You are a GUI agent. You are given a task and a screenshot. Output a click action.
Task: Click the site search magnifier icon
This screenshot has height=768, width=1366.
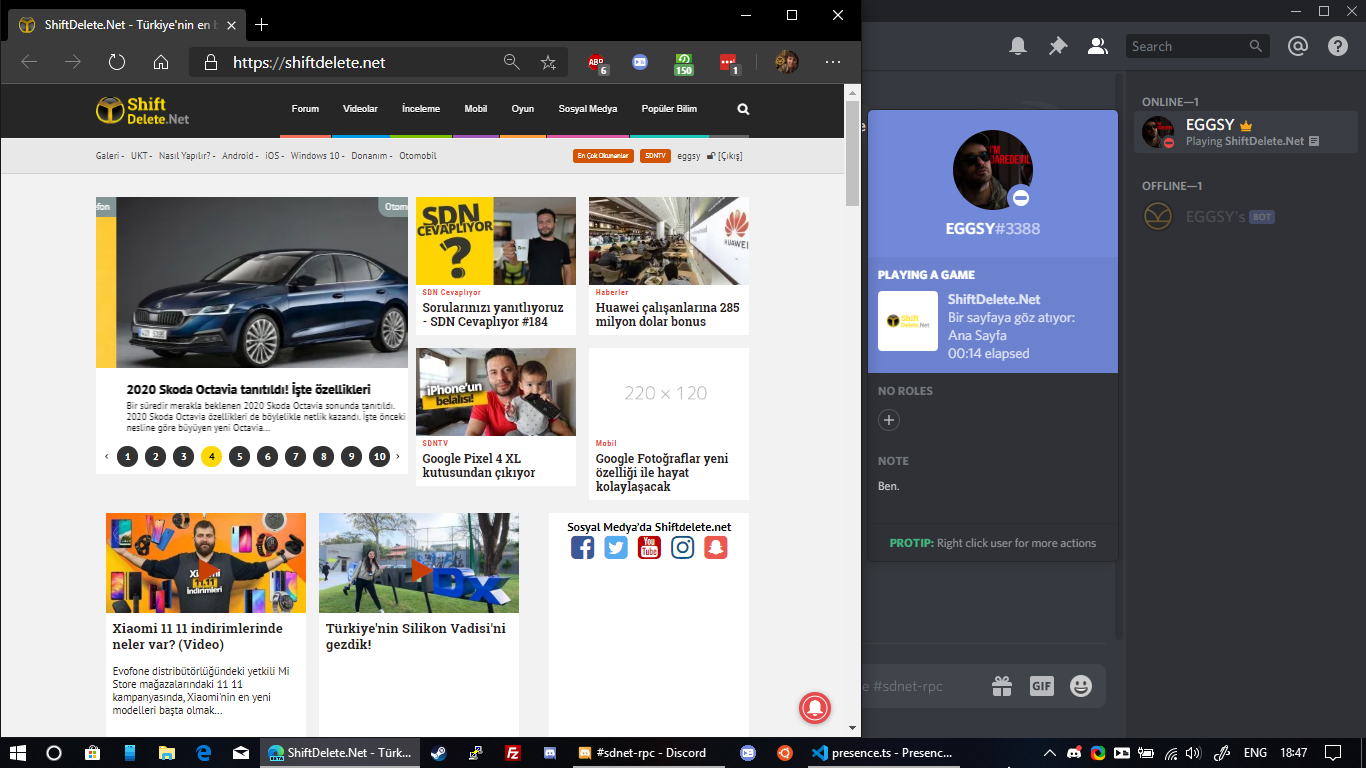tap(743, 109)
